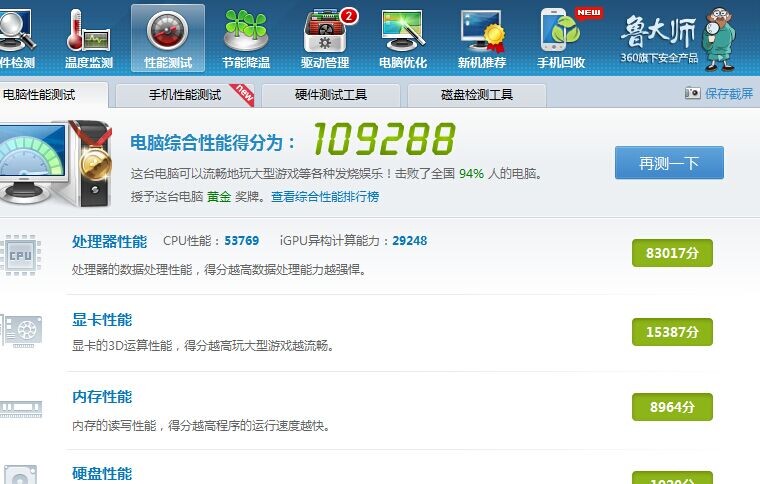Open the 硬件检测 magnifier icon

coord(16,31)
